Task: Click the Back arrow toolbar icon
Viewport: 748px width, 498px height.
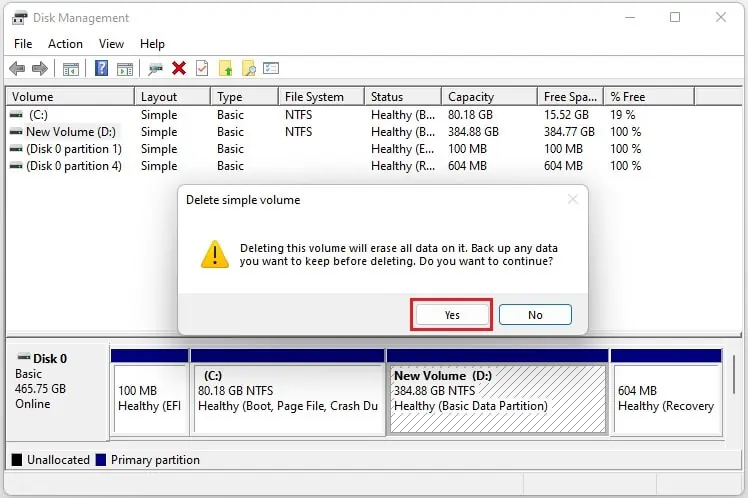Action: [17, 68]
